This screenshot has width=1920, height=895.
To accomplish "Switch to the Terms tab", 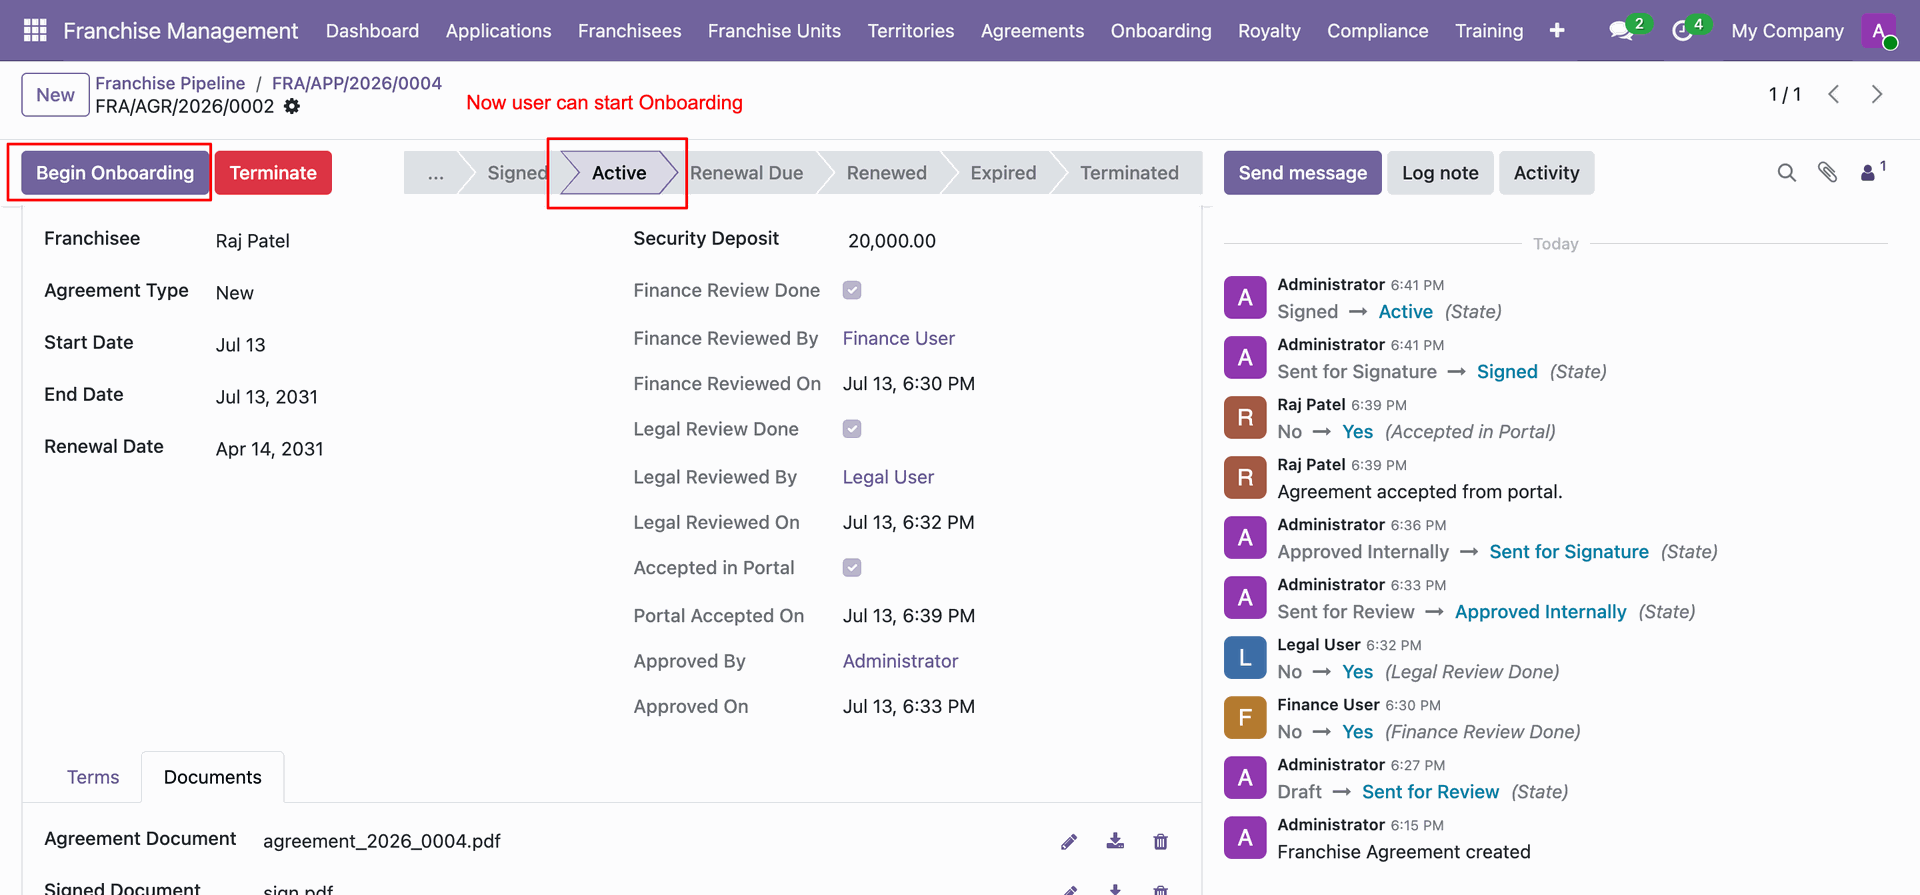I will (x=93, y=777).
